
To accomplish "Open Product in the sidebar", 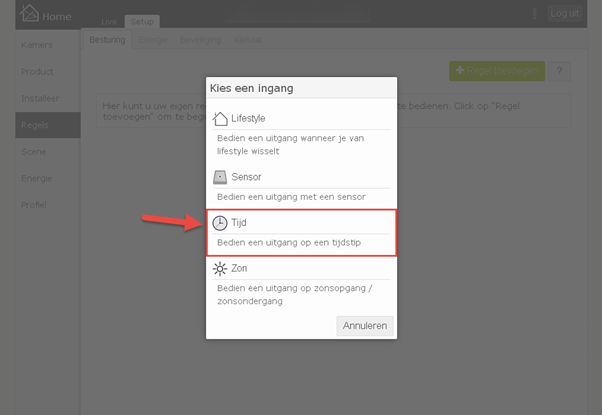I will coord(48,72).
